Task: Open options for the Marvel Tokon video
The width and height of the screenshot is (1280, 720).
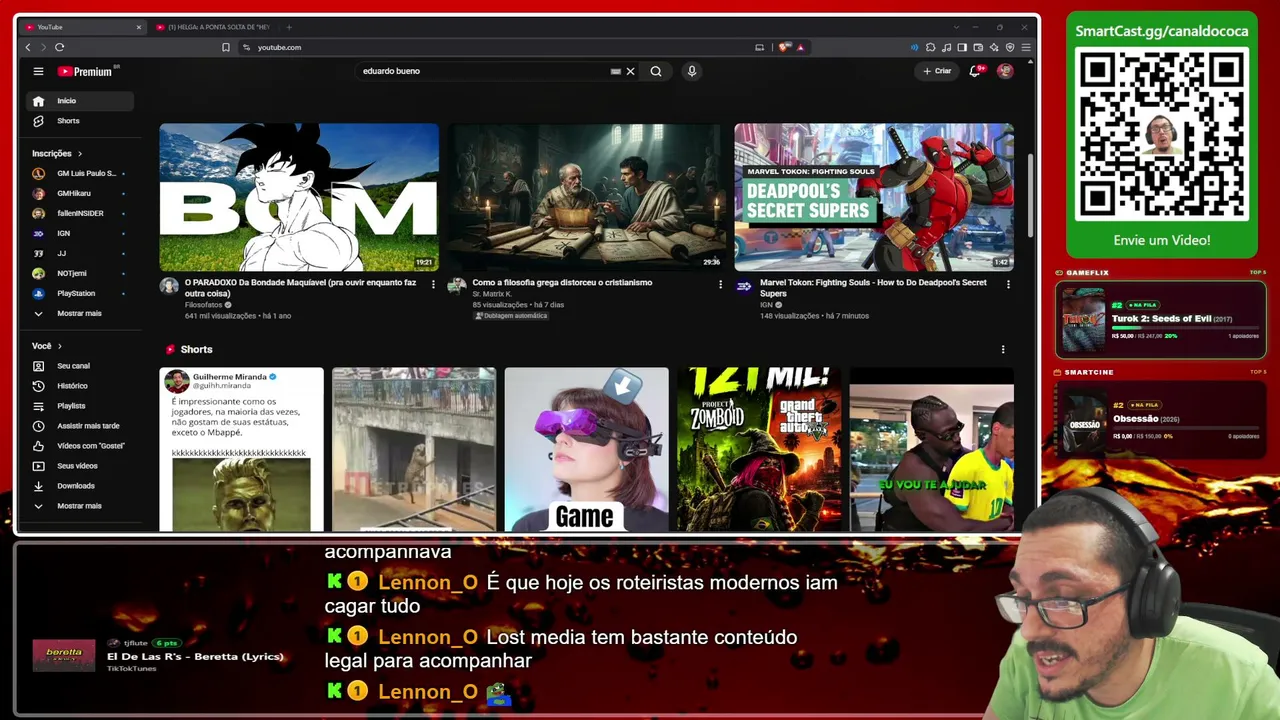Action: click(1008, 284)
